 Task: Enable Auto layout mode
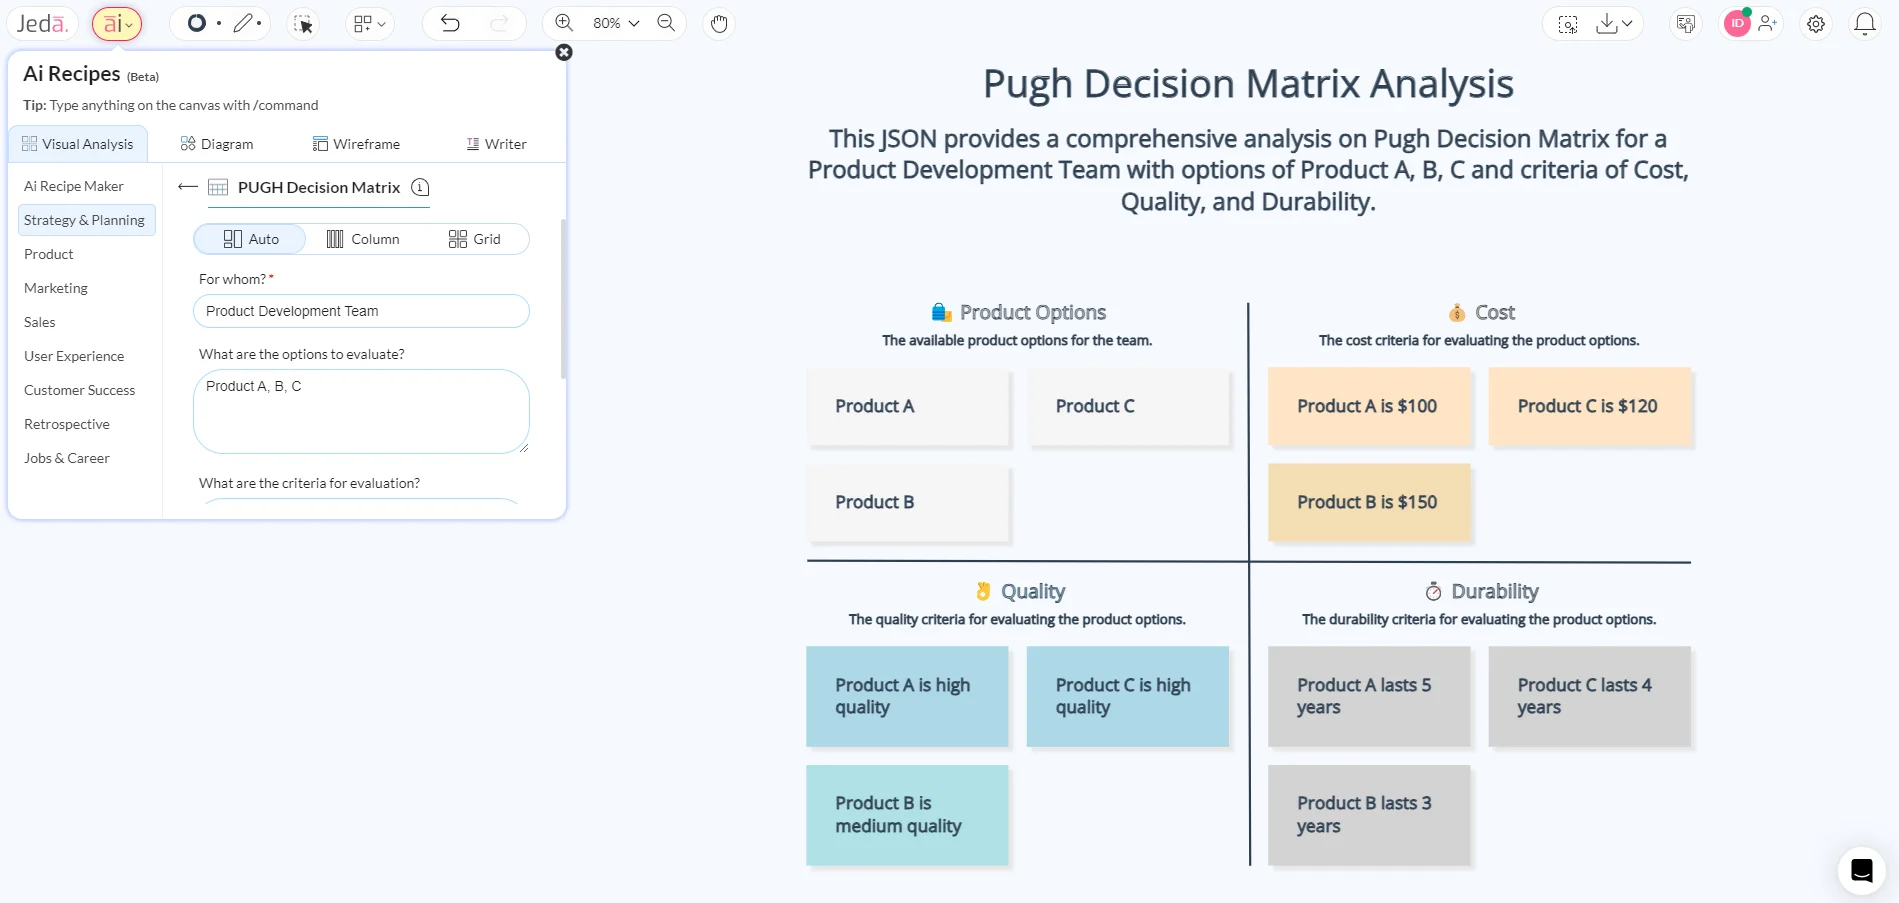pos(250,238)
